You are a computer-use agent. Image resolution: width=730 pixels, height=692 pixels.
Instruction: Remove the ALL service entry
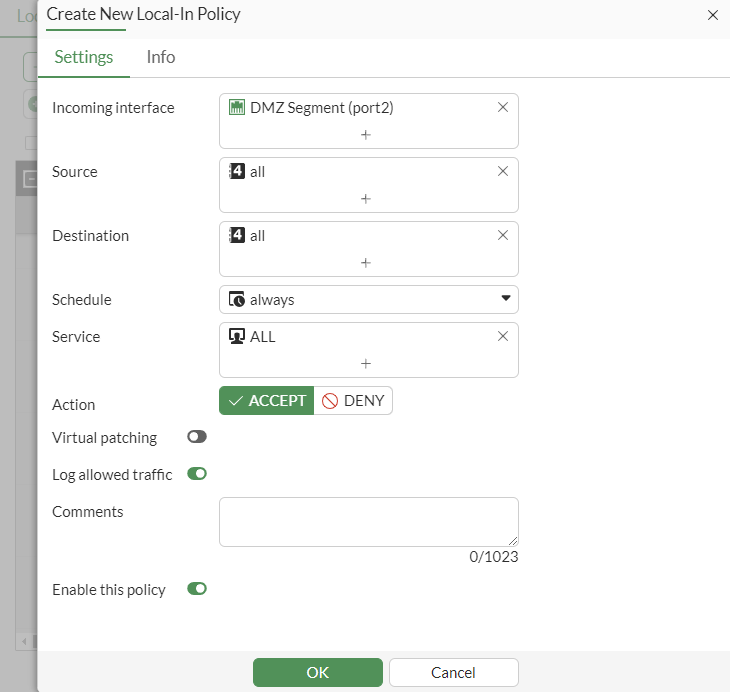pyautogui.click(x=503, y=337)
